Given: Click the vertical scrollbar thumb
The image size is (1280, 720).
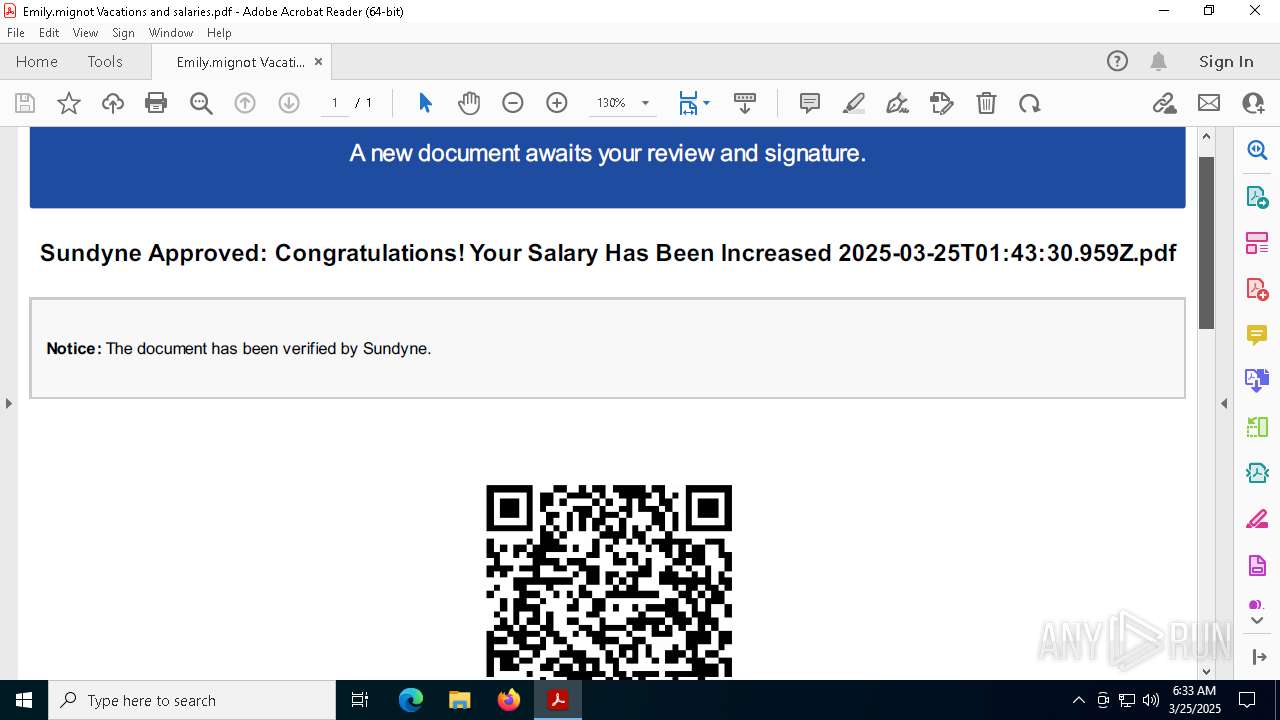Looking at the screenshot, I should [1206, 243].
